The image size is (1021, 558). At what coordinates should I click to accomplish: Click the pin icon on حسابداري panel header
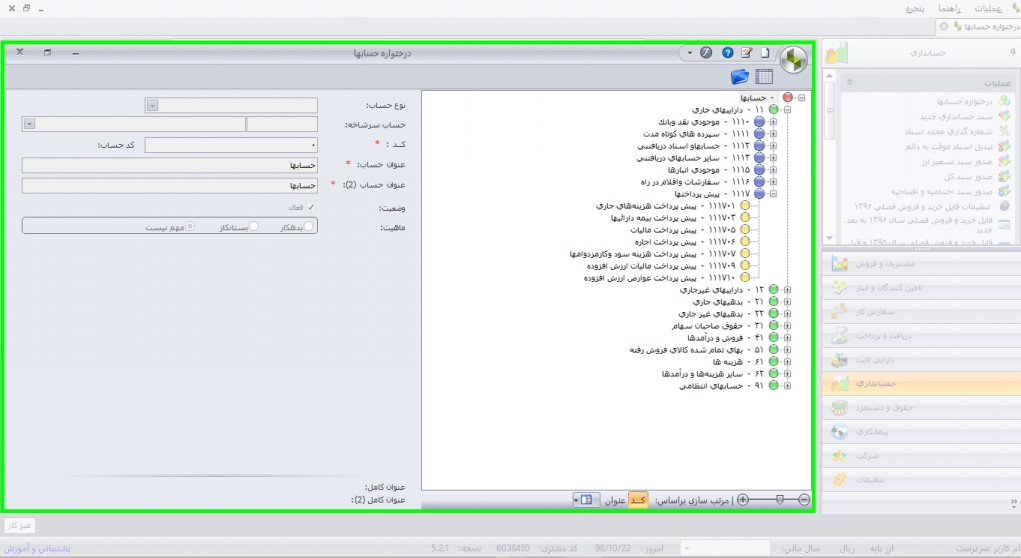1013,52
